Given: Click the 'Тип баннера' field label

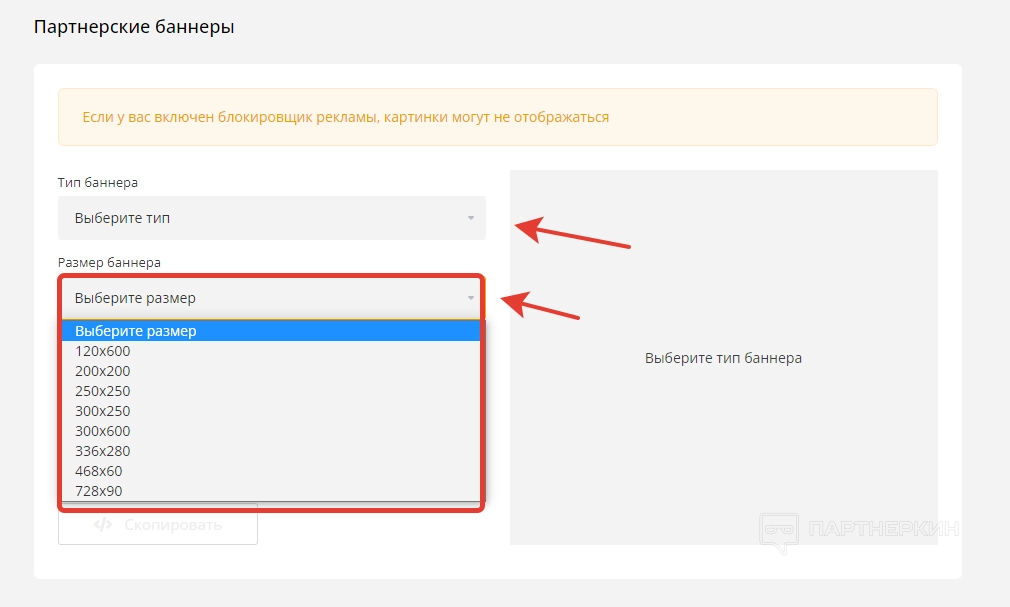Looking at the screenshot, I should point(98,183).
